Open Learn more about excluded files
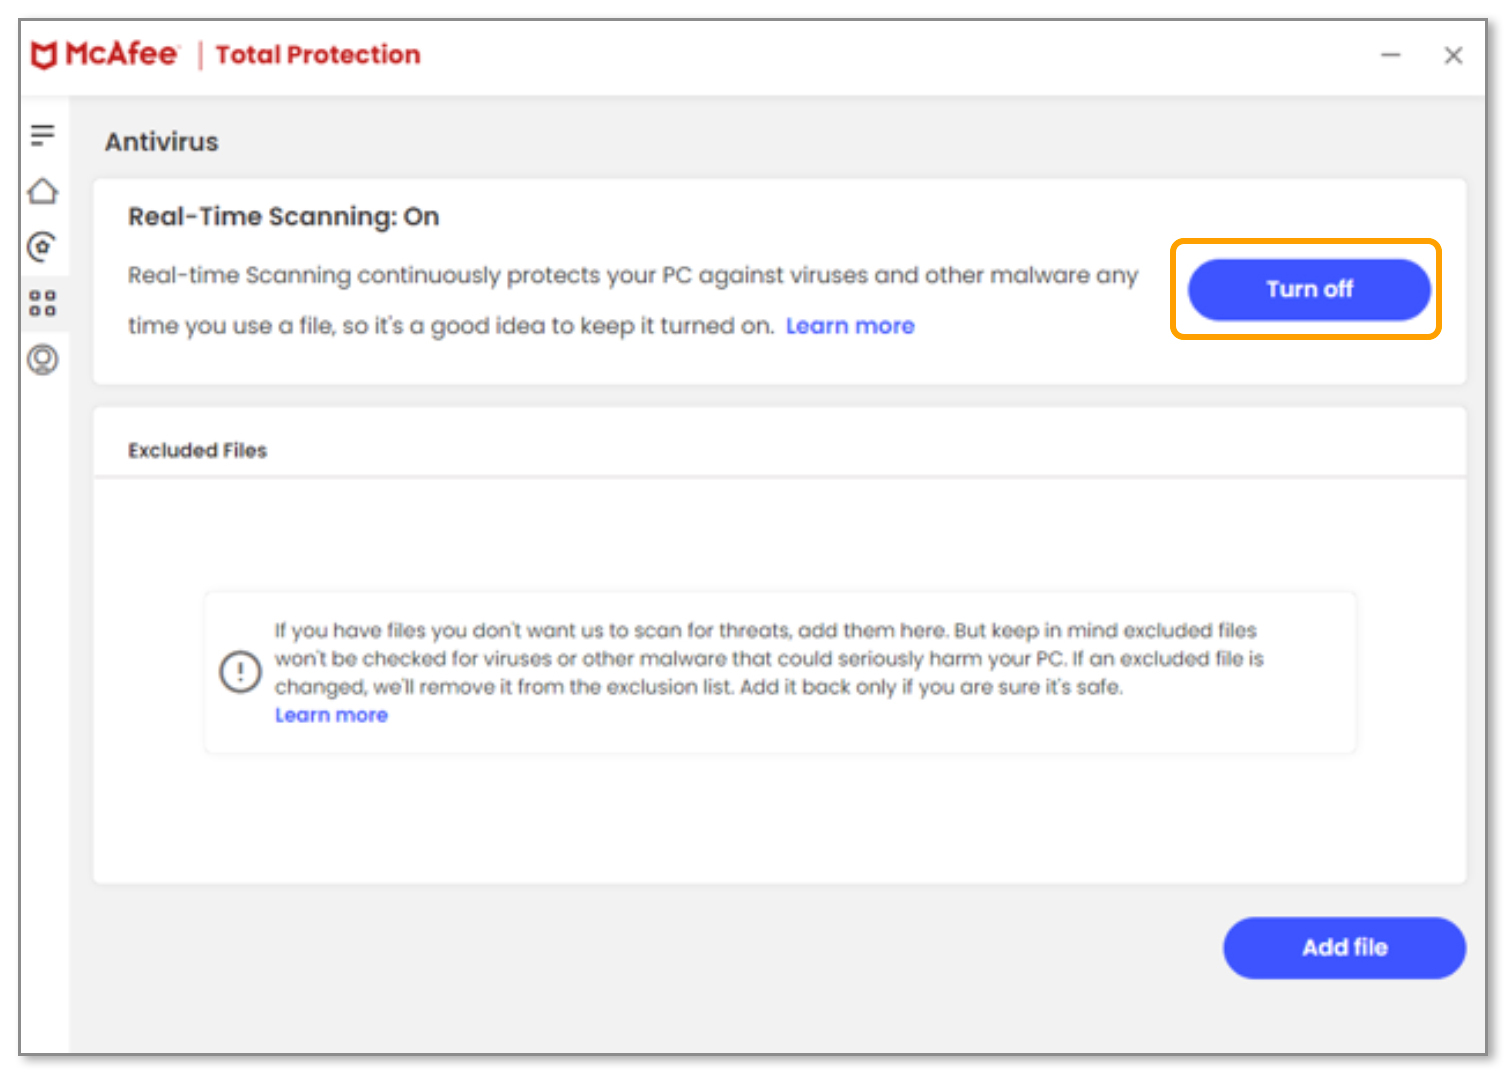 click(331, 714)
